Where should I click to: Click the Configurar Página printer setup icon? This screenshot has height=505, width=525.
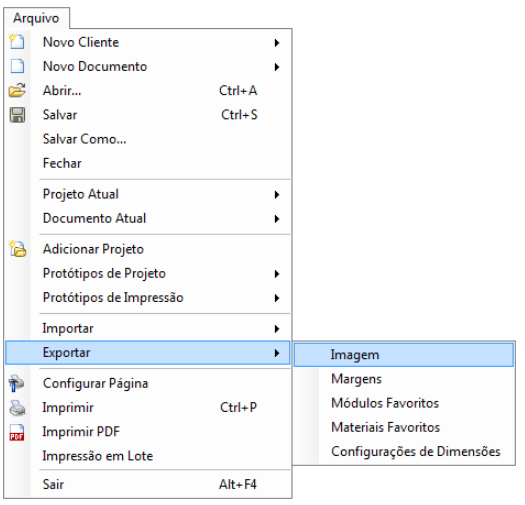[16, 383]
